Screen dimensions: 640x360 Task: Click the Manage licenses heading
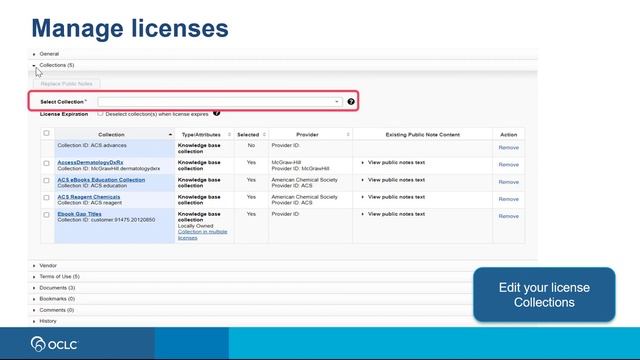tap(130, 28)
